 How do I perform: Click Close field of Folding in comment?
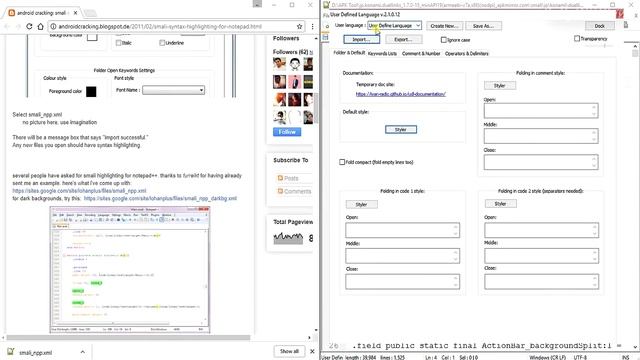click(541, 162)
